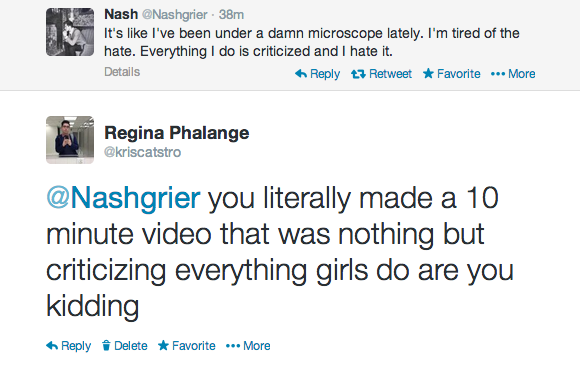
Task: Click the Delete trash can icon
Action: pyautogui.click(x=106, y=345)
